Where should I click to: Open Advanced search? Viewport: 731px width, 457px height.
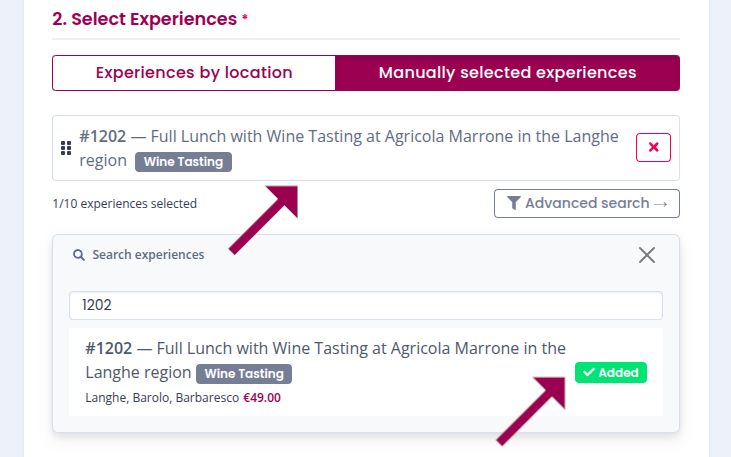586,203
